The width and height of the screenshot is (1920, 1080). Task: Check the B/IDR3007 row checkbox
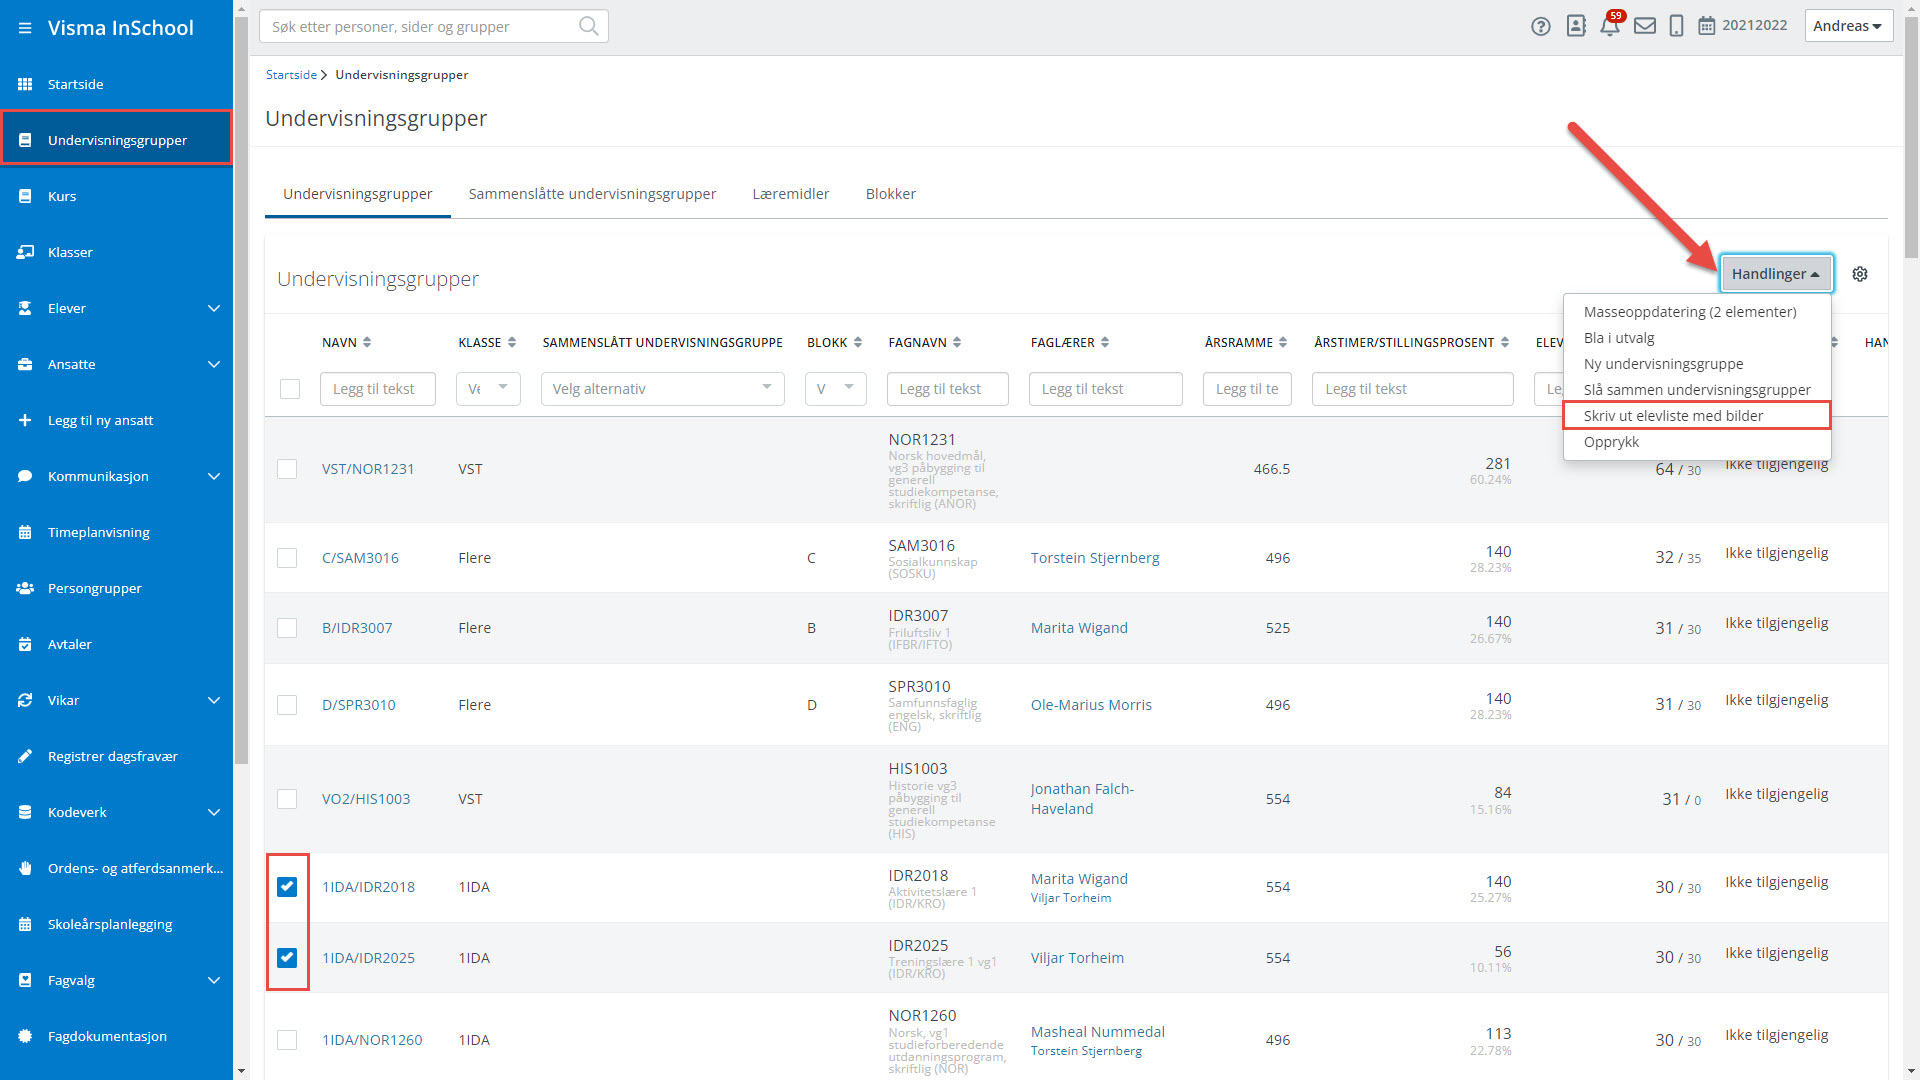pos(287,628)
